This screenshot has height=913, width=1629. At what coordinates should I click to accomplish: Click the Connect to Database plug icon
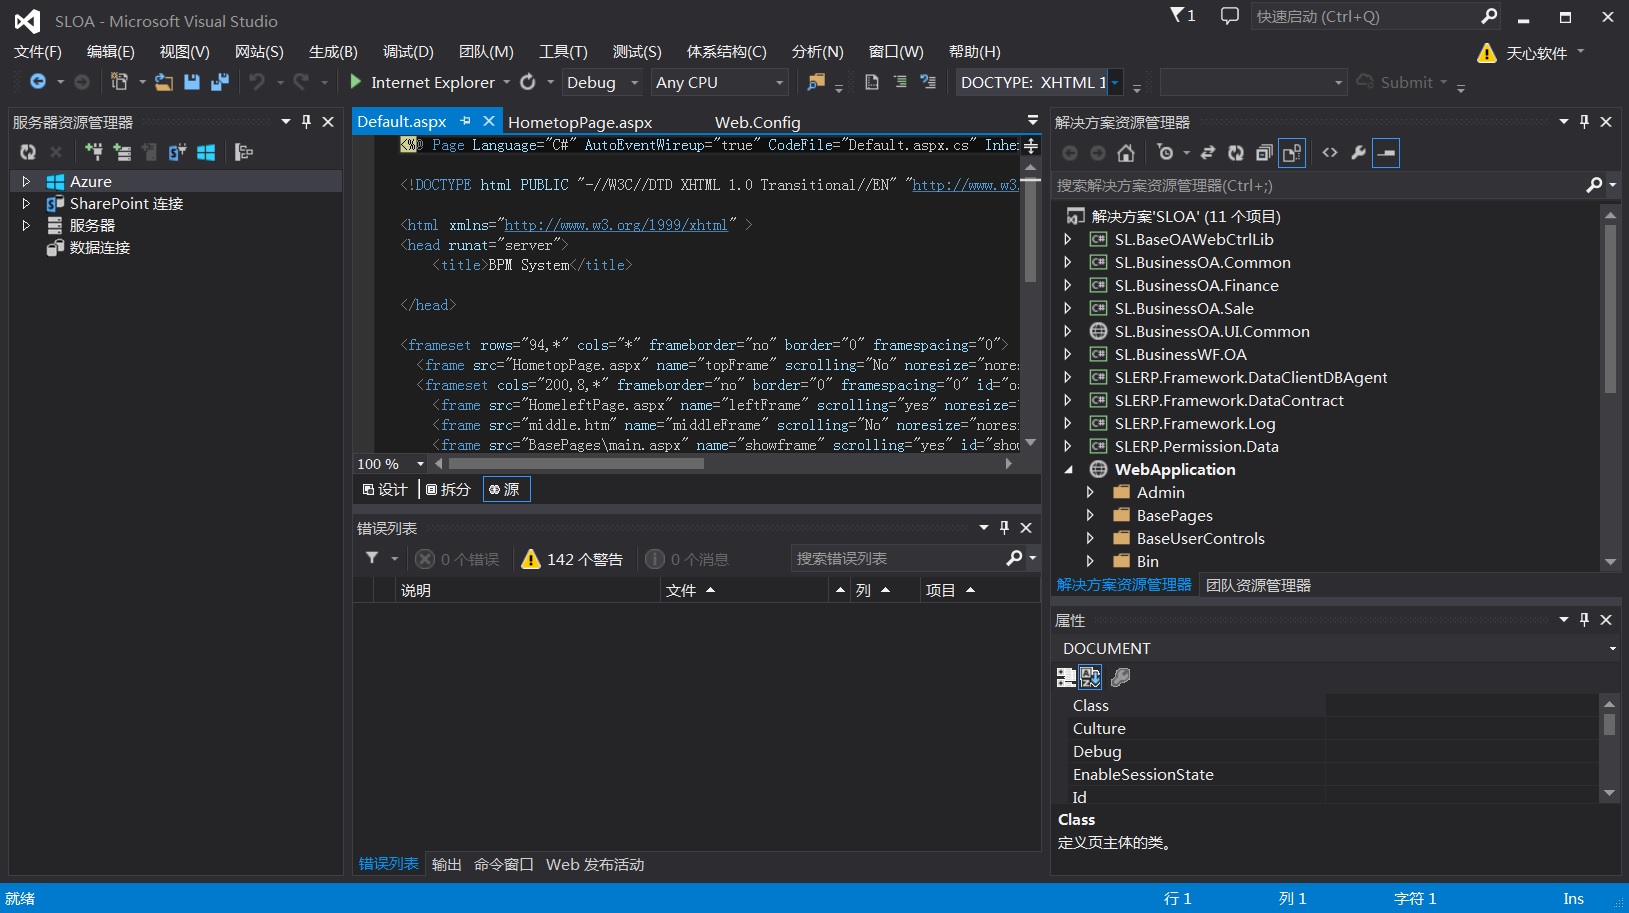93,152
